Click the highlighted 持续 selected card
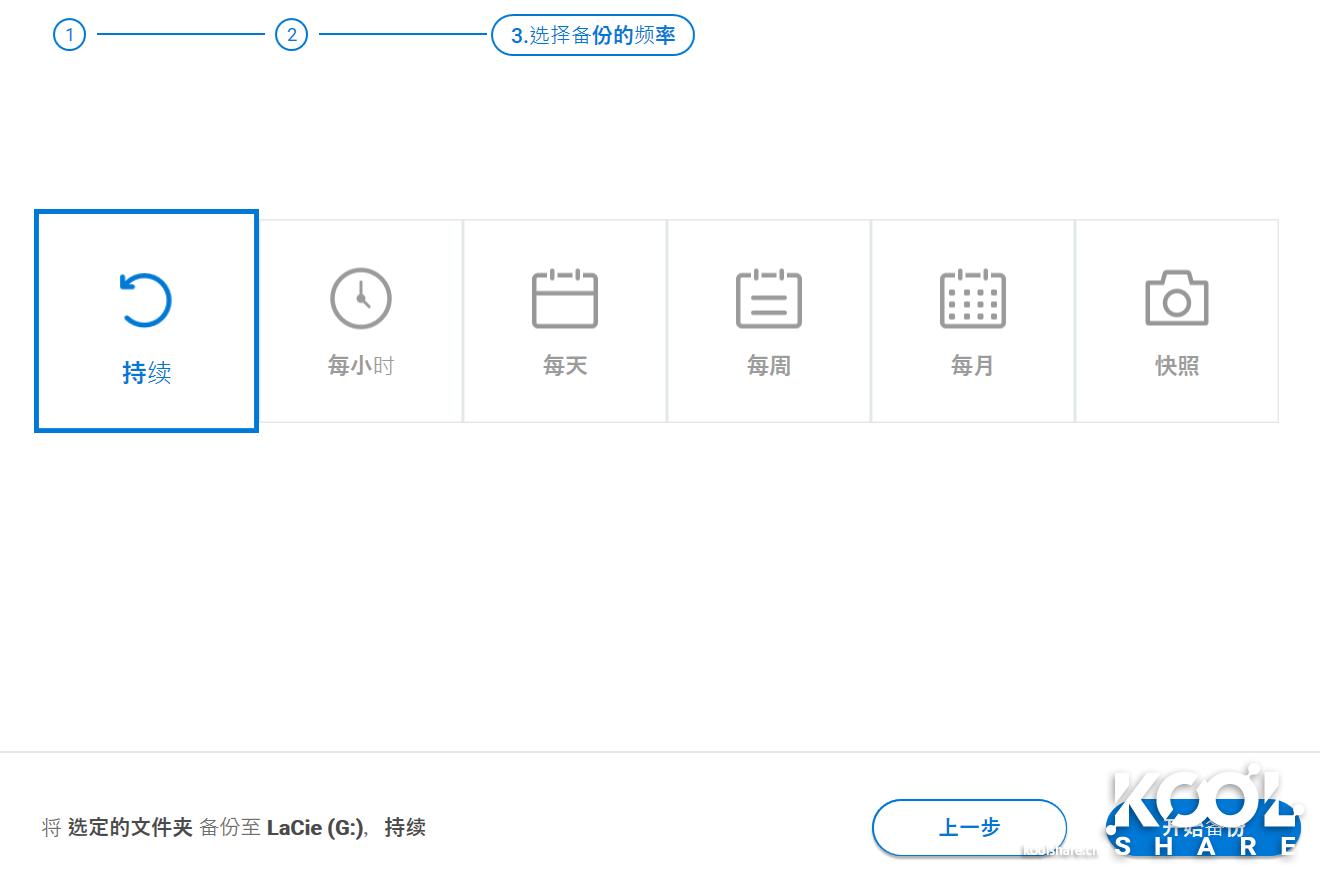Image resolution: width=1320 pixels, height=870 pixels. 146,320
